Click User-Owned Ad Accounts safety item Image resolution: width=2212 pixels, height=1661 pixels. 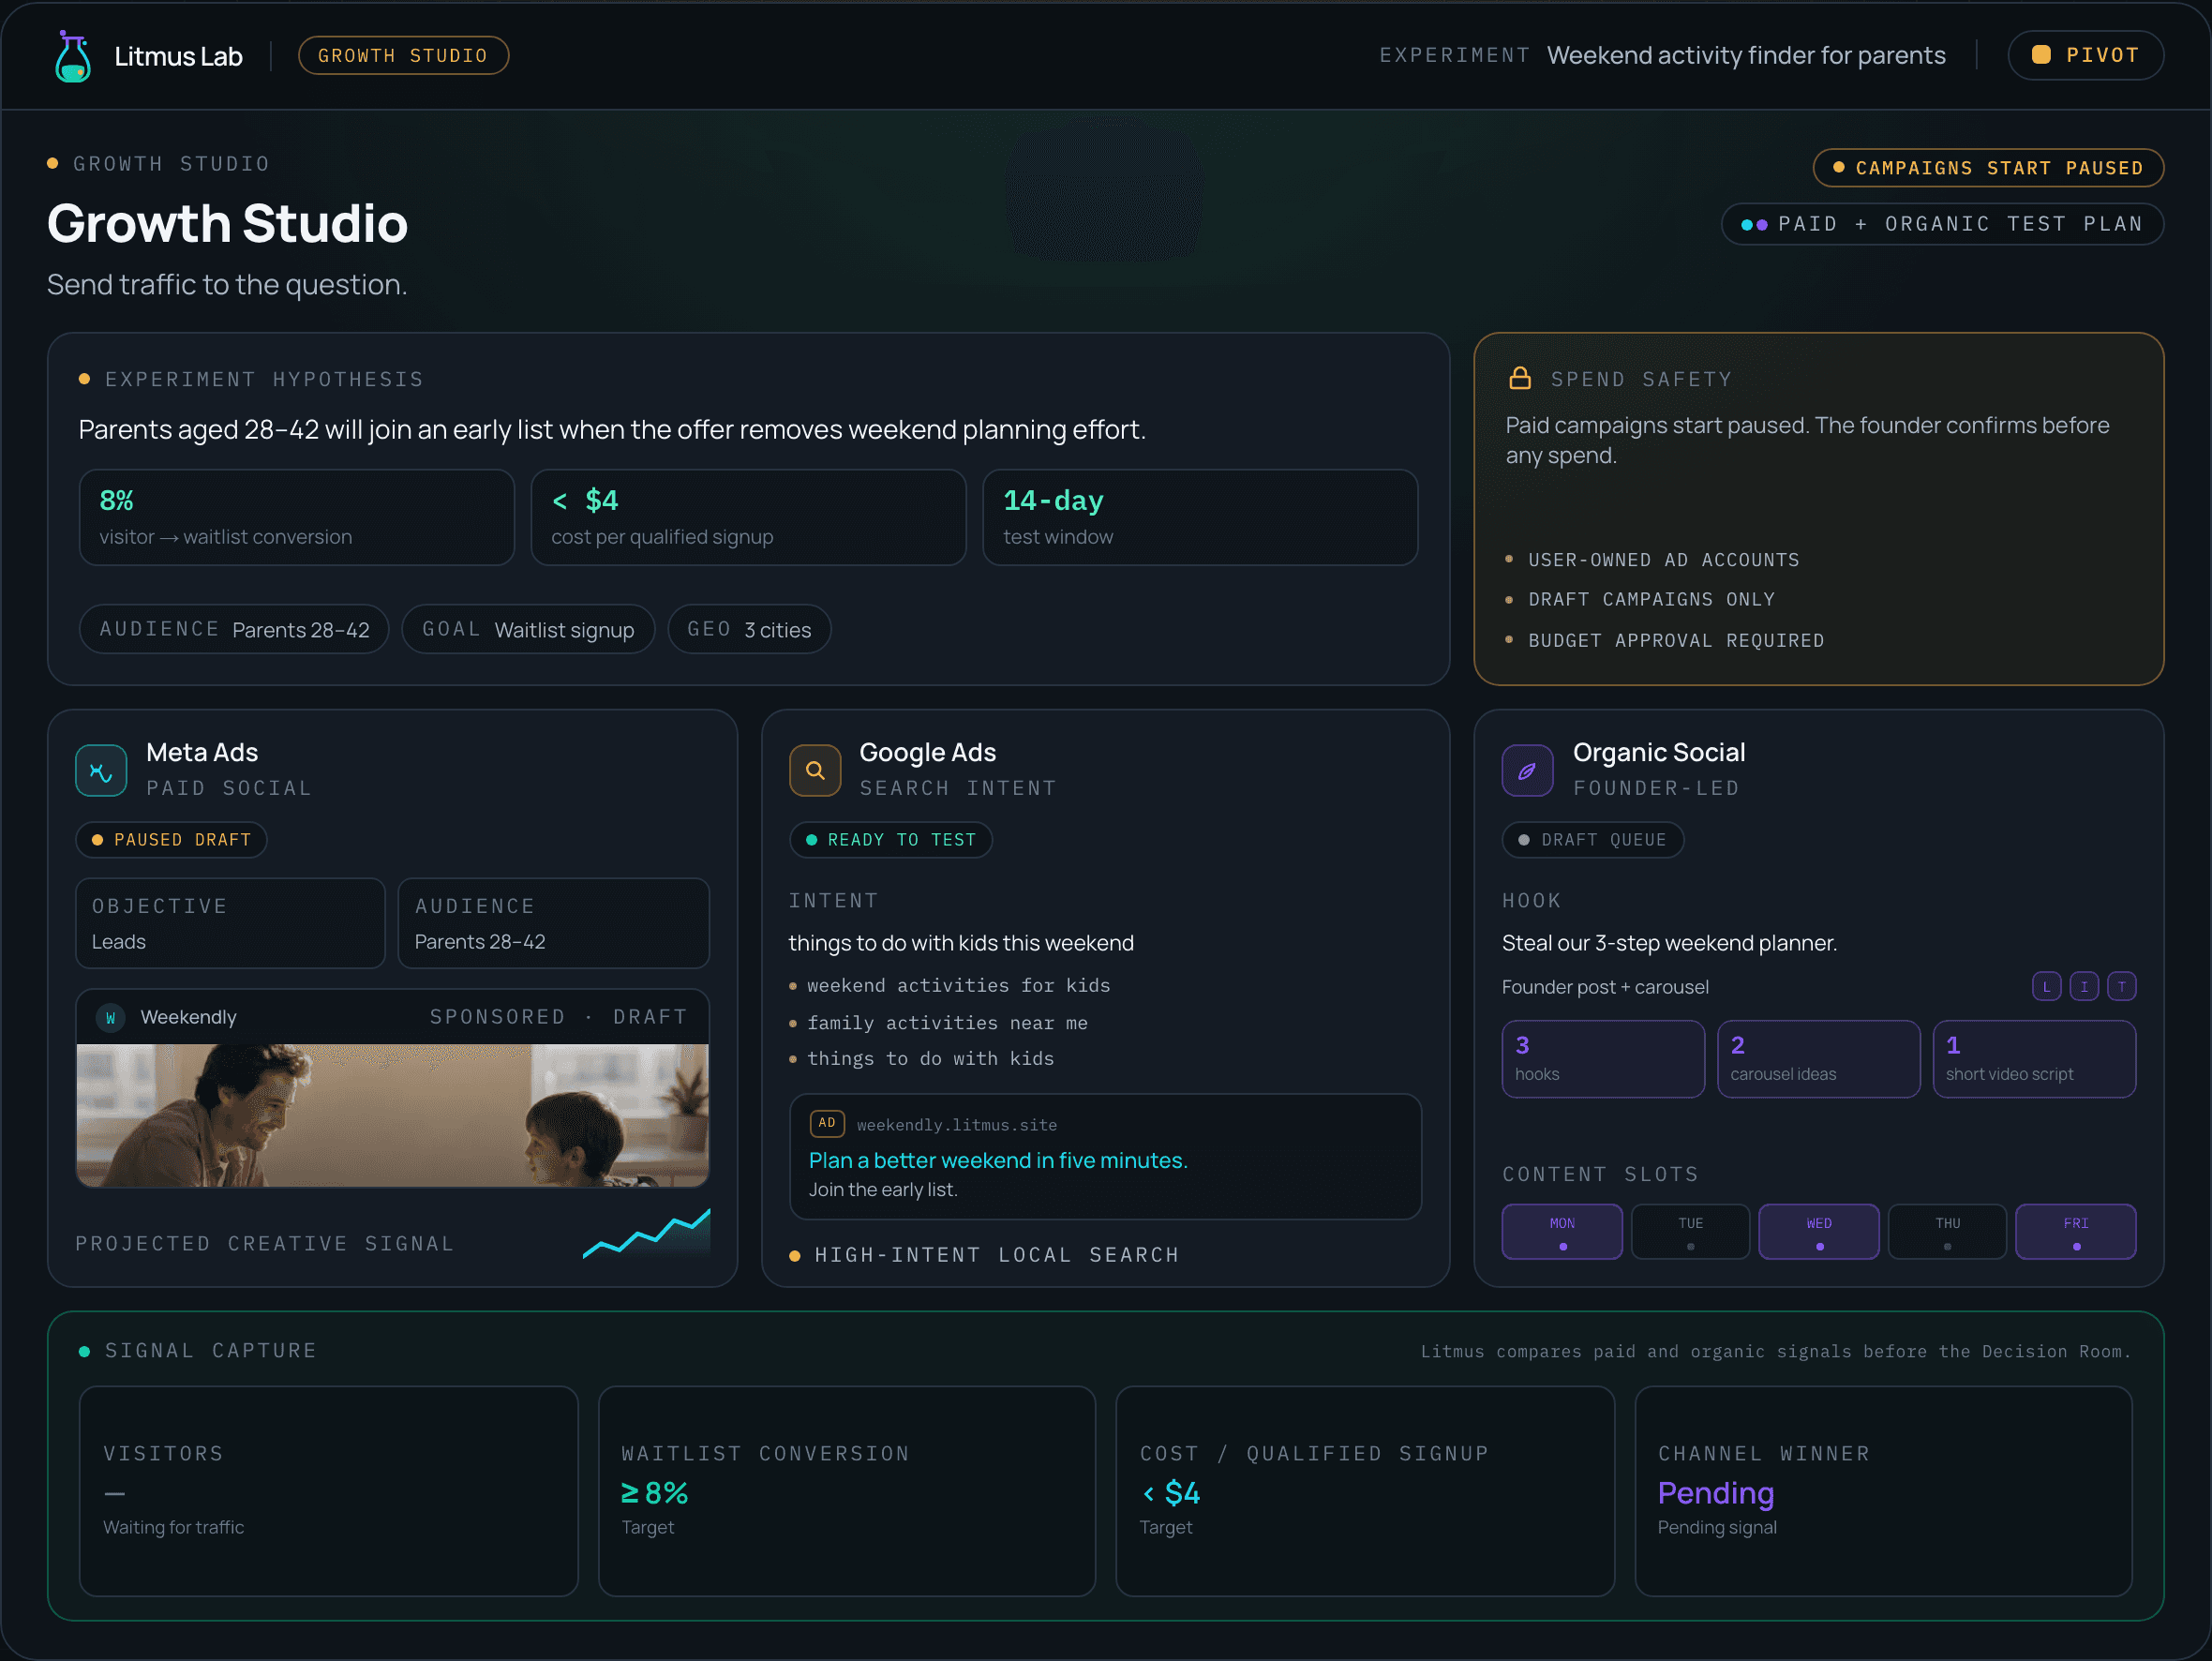[x=1663, y=560]
